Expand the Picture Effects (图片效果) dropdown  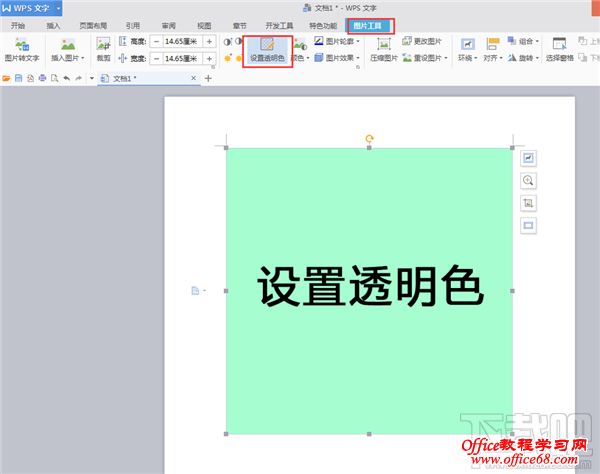[x=337, y=59]
